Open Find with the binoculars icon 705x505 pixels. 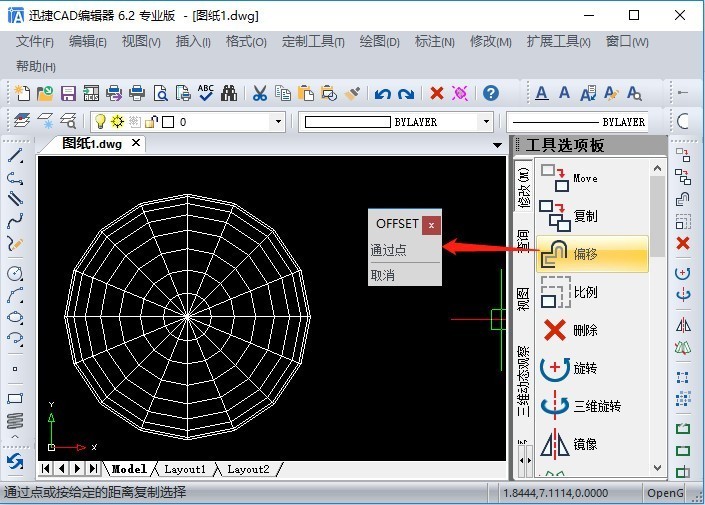pos(229,94)
